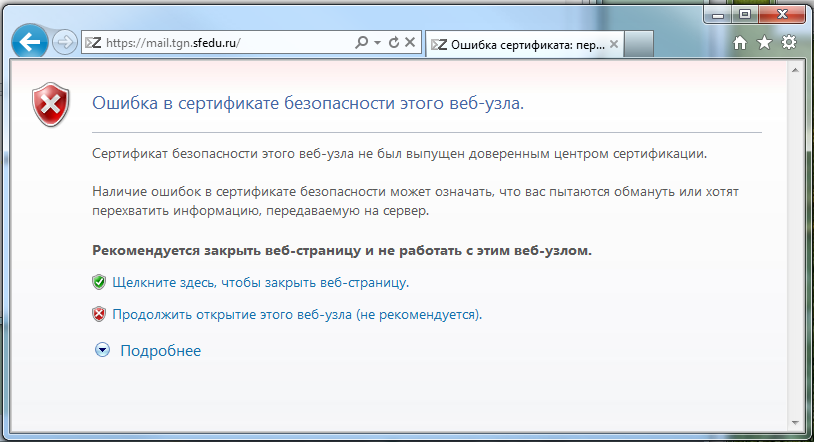
Task: Stop loading with the address bar X
Action: pyautogui.click(x=410, y=42)
